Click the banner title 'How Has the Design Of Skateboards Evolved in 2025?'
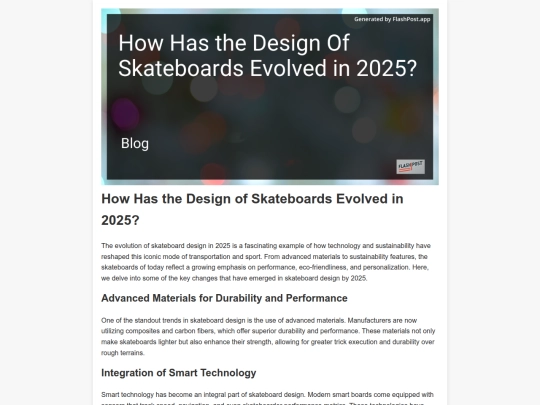The width and height of the screenshot is (540, 405). (268, 55)
